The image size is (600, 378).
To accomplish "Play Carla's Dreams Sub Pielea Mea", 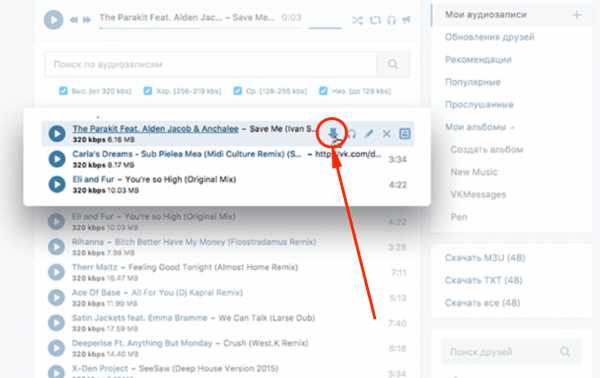I will pos(57,159).
